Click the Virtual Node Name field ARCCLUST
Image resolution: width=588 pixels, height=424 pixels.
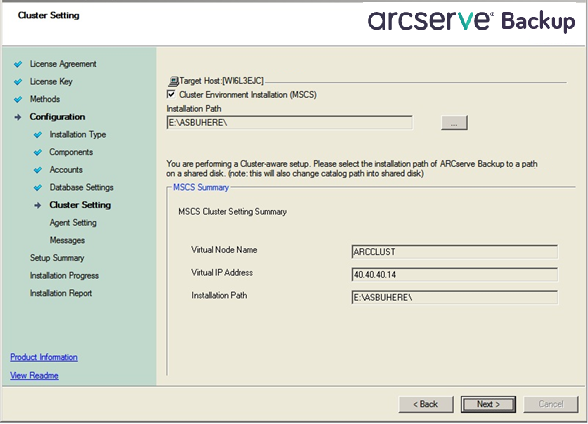click(454, 252)
